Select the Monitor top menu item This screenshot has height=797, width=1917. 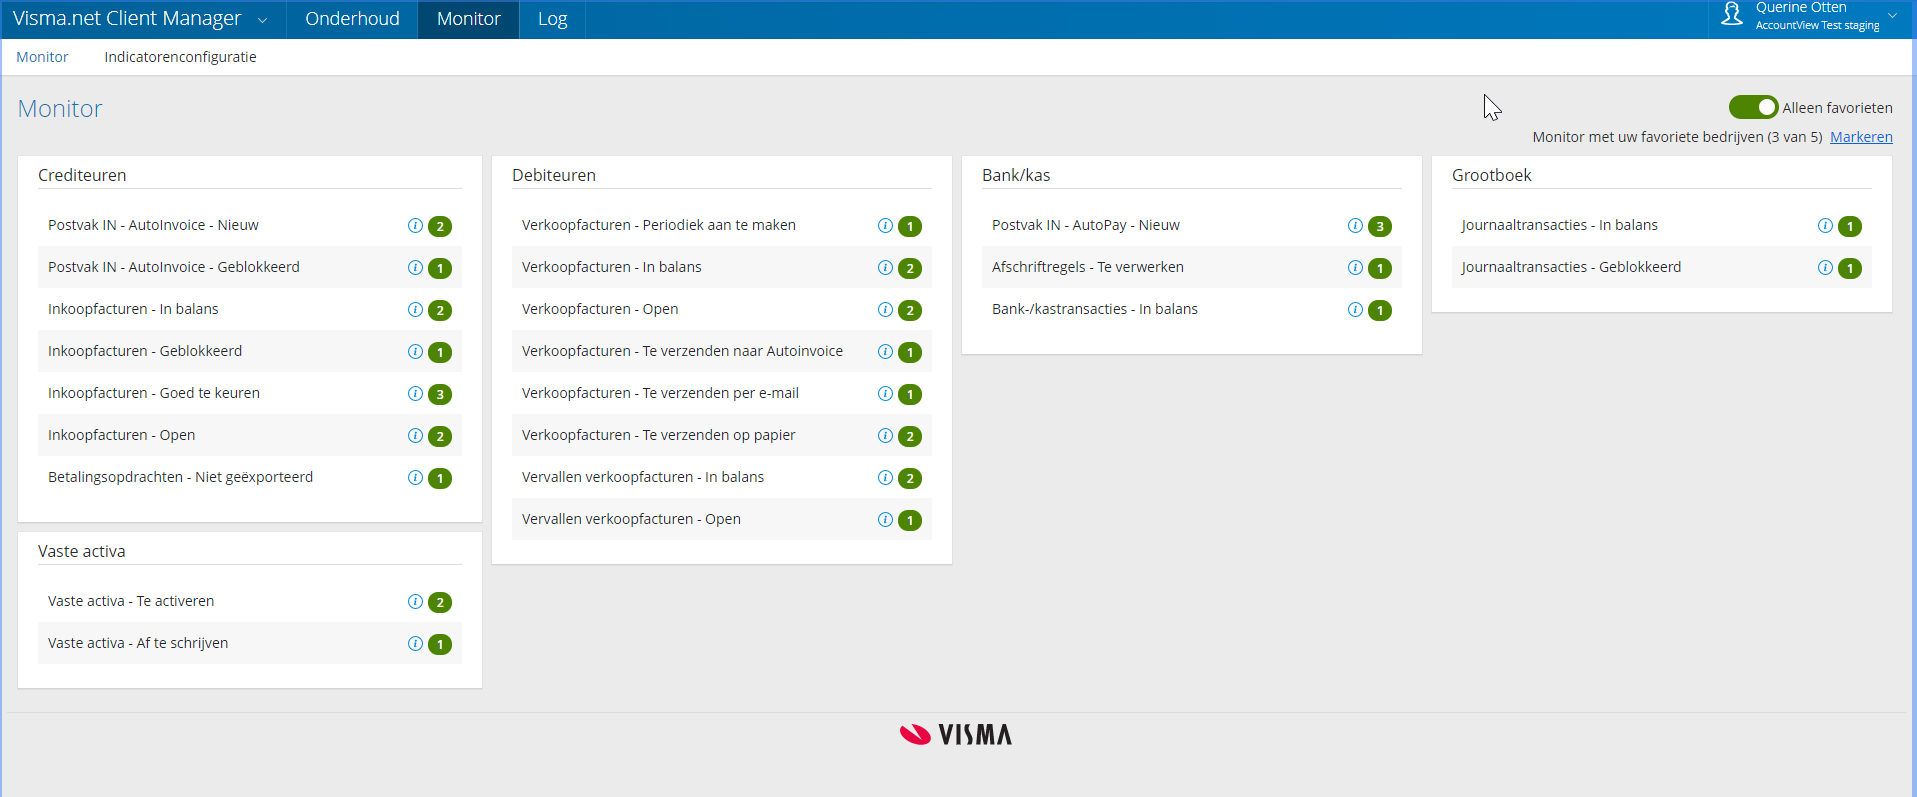468,19
